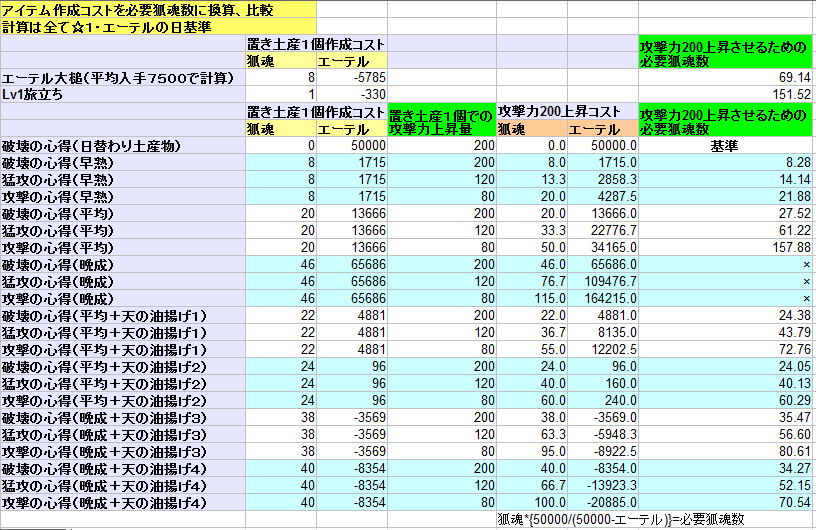Viewport: 816px width, 530px height.
Task: Select the title cell アイテム作成コストを必要狐魂数に換算、比較
Action: [x=158, y=9]
